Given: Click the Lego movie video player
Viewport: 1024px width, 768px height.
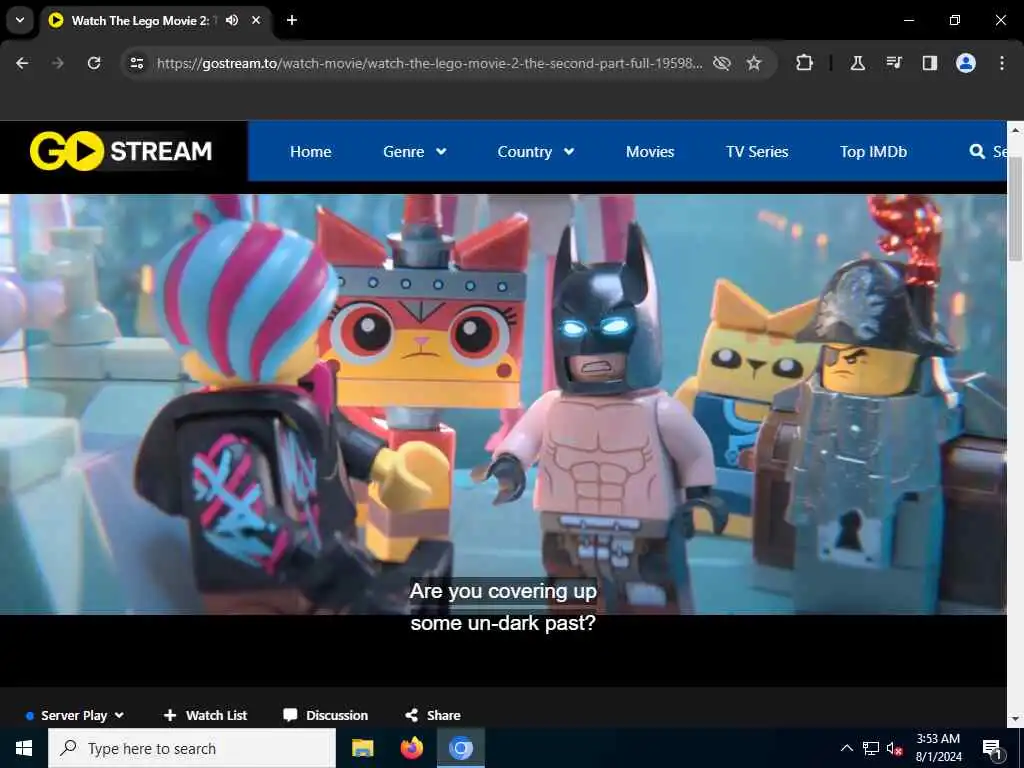Looking at the screenshot, I should pyautogui.click(x=503, y=405).
